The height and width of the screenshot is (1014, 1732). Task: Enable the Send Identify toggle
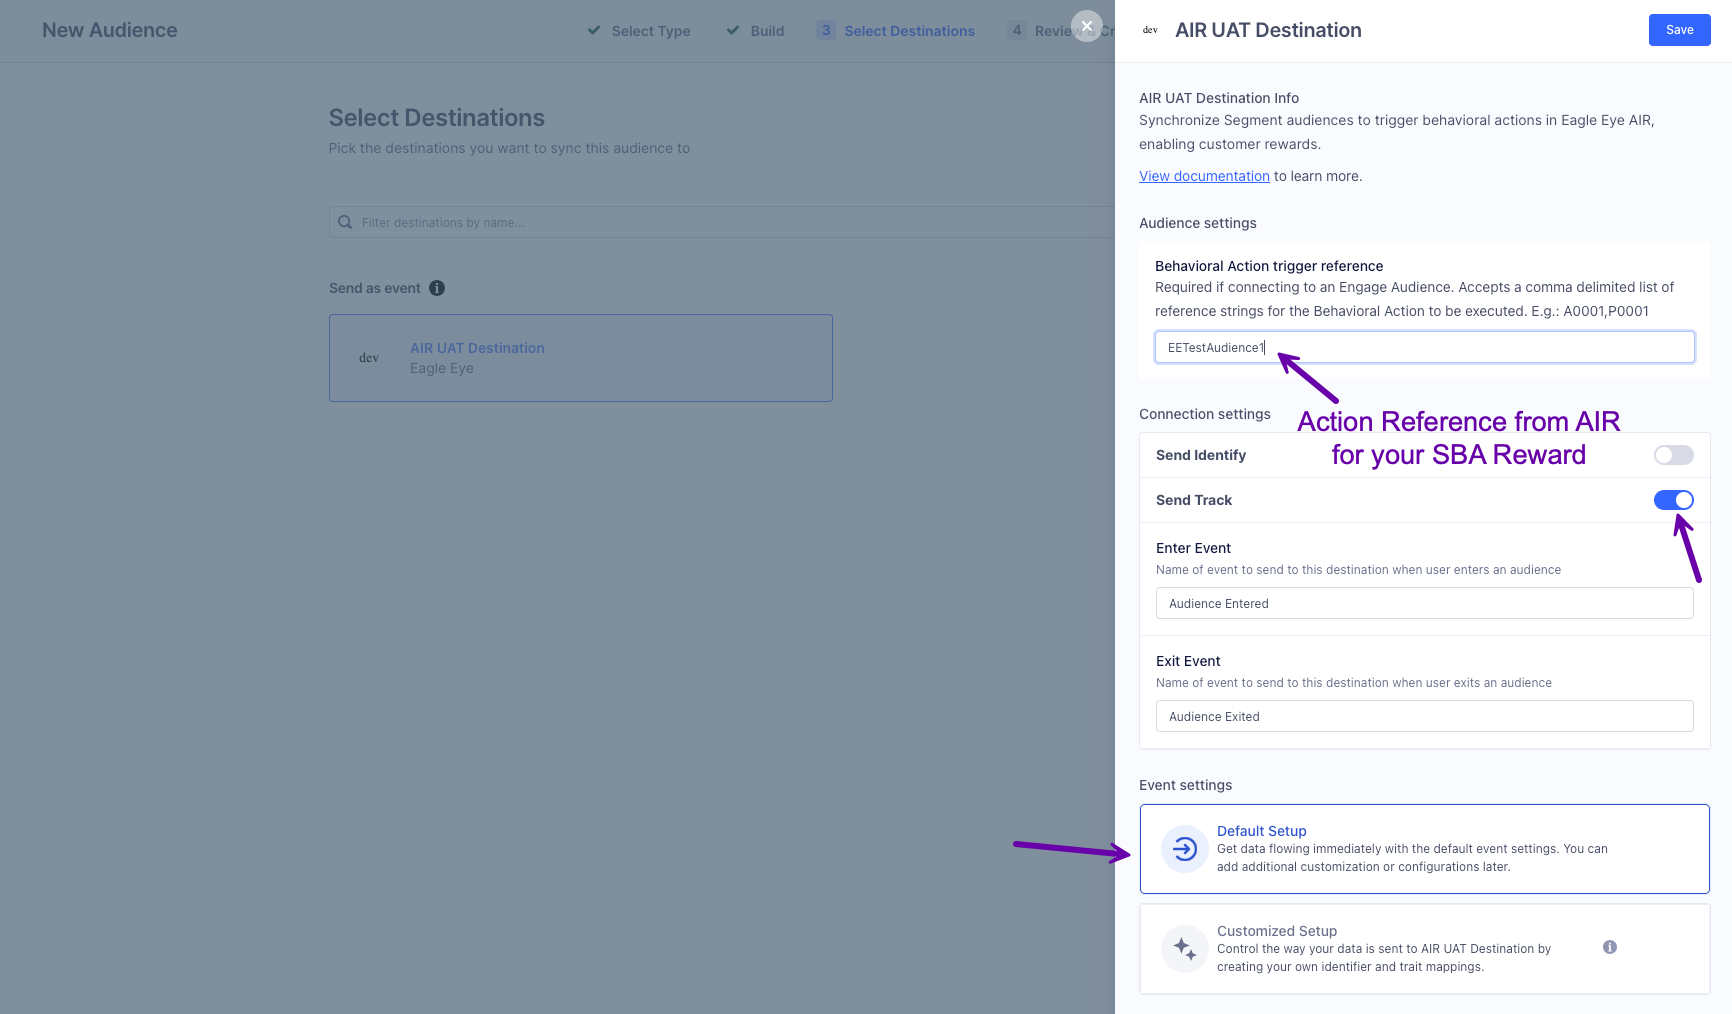coord(1673,455)
